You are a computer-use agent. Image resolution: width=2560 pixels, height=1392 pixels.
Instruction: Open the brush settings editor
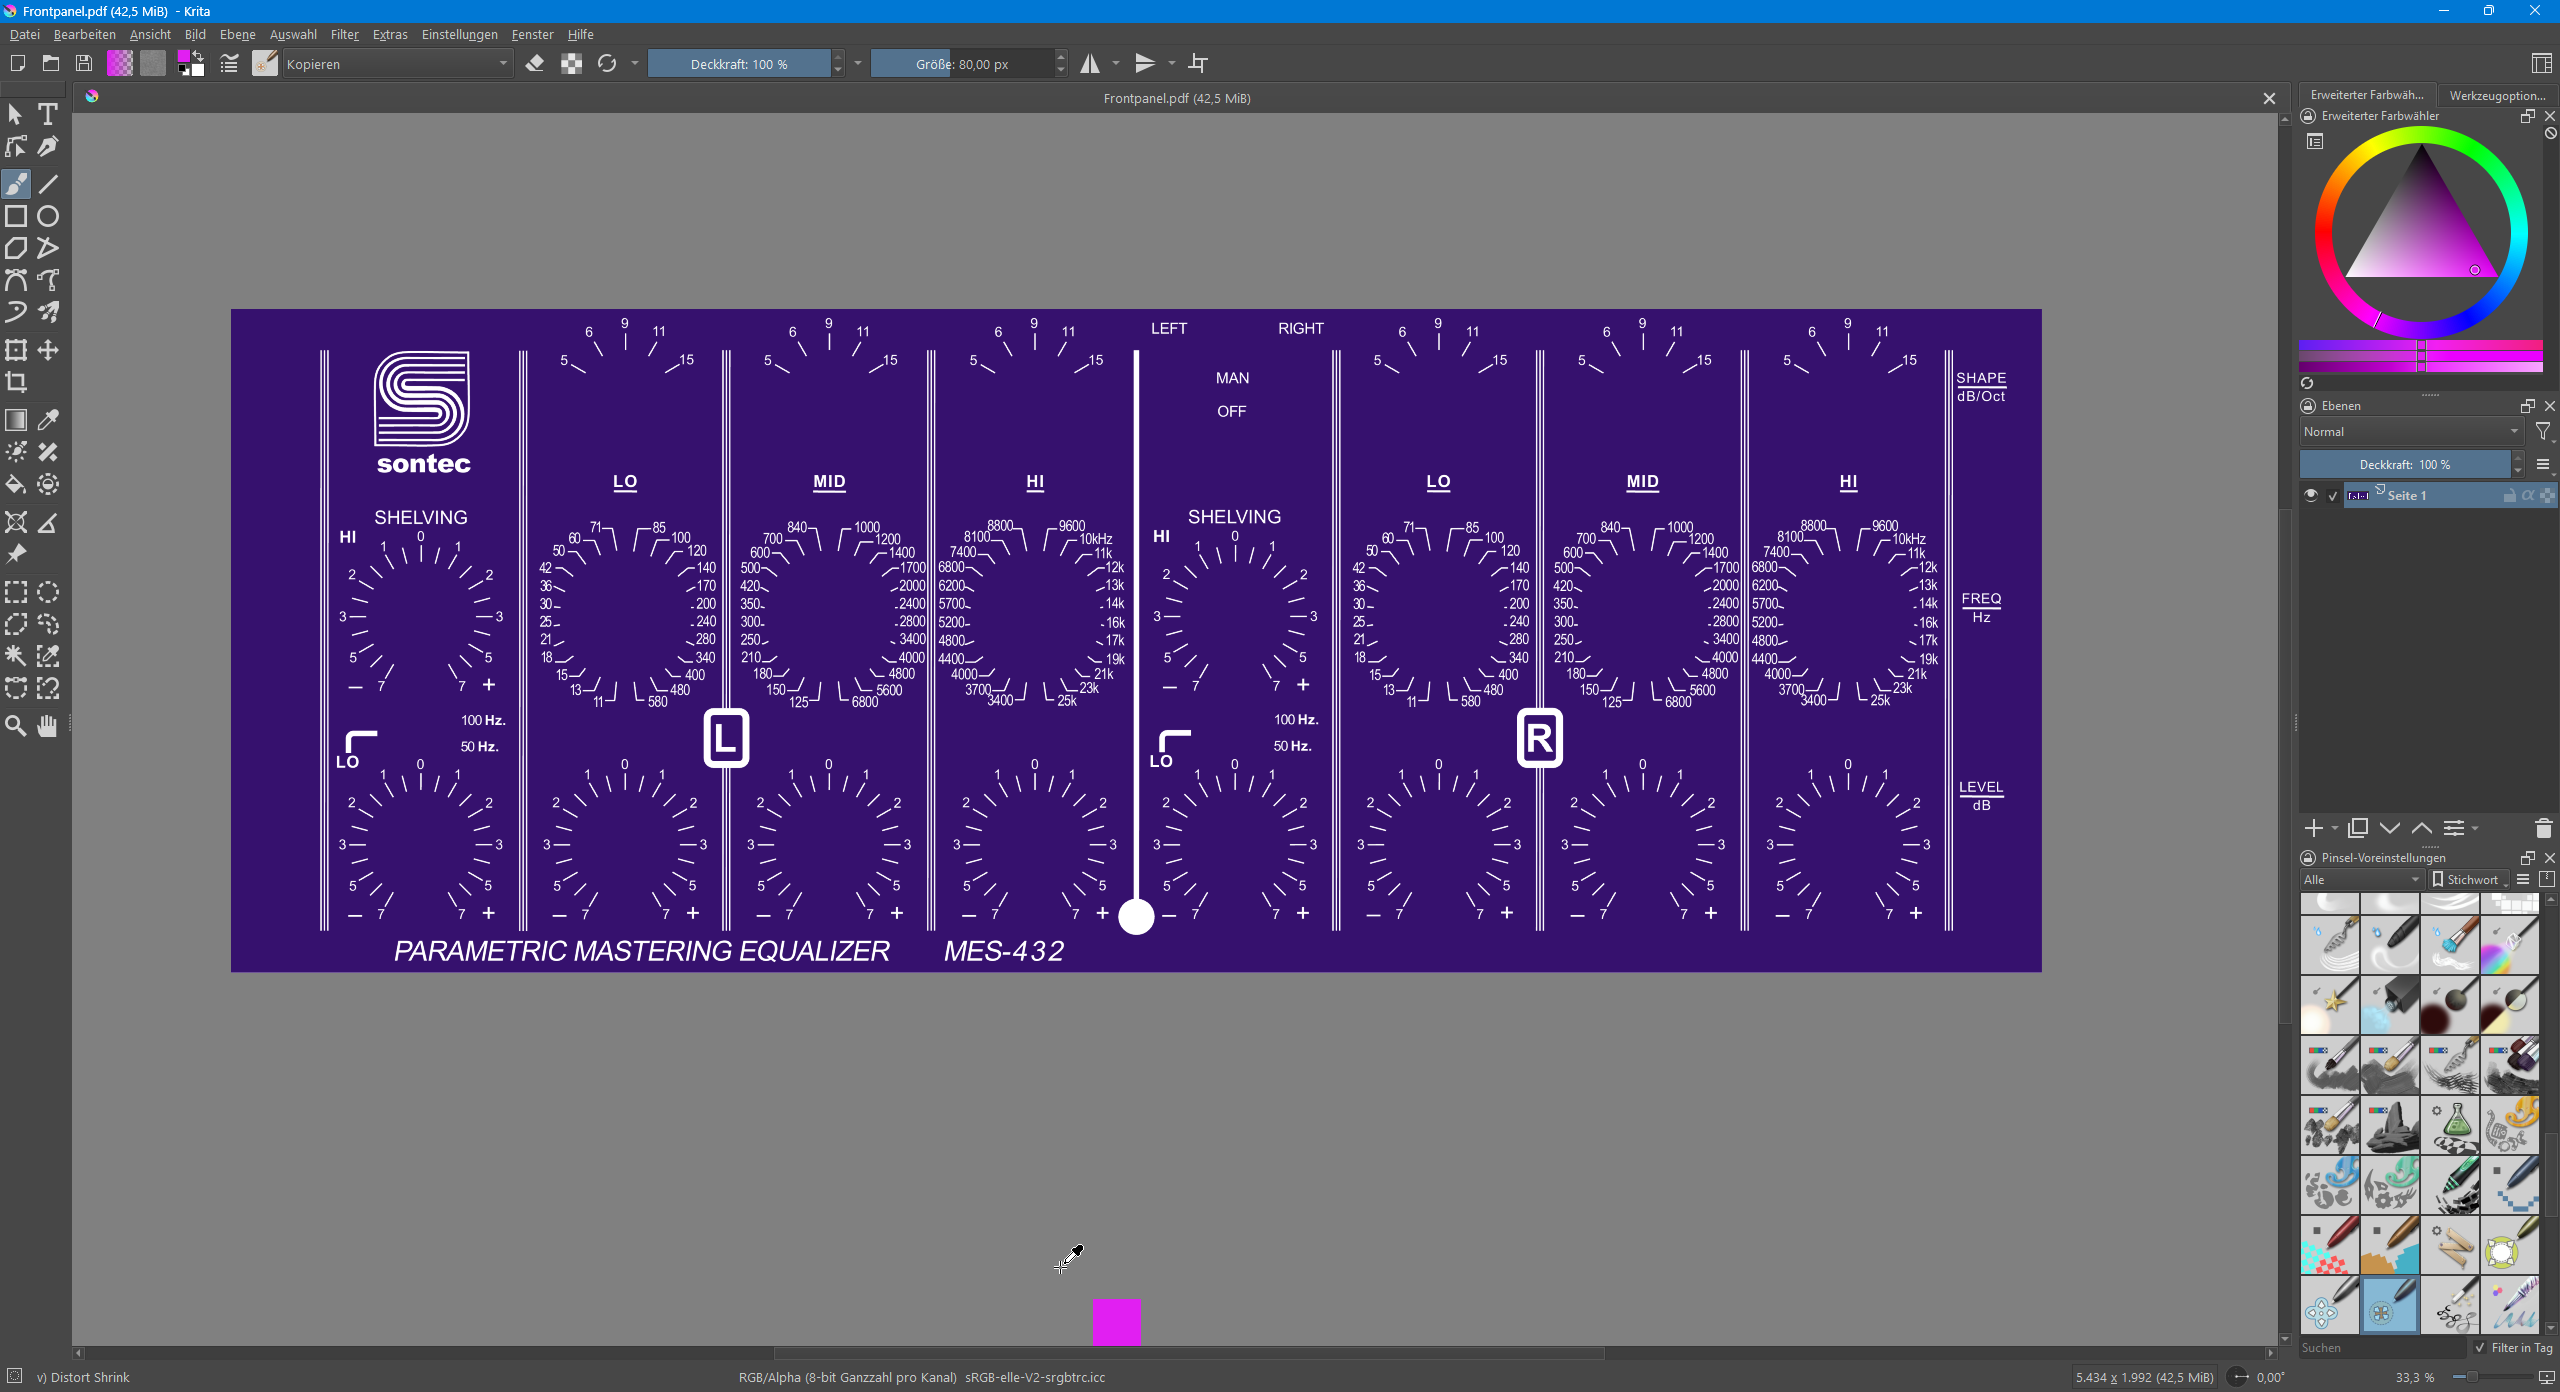point(229,64)
